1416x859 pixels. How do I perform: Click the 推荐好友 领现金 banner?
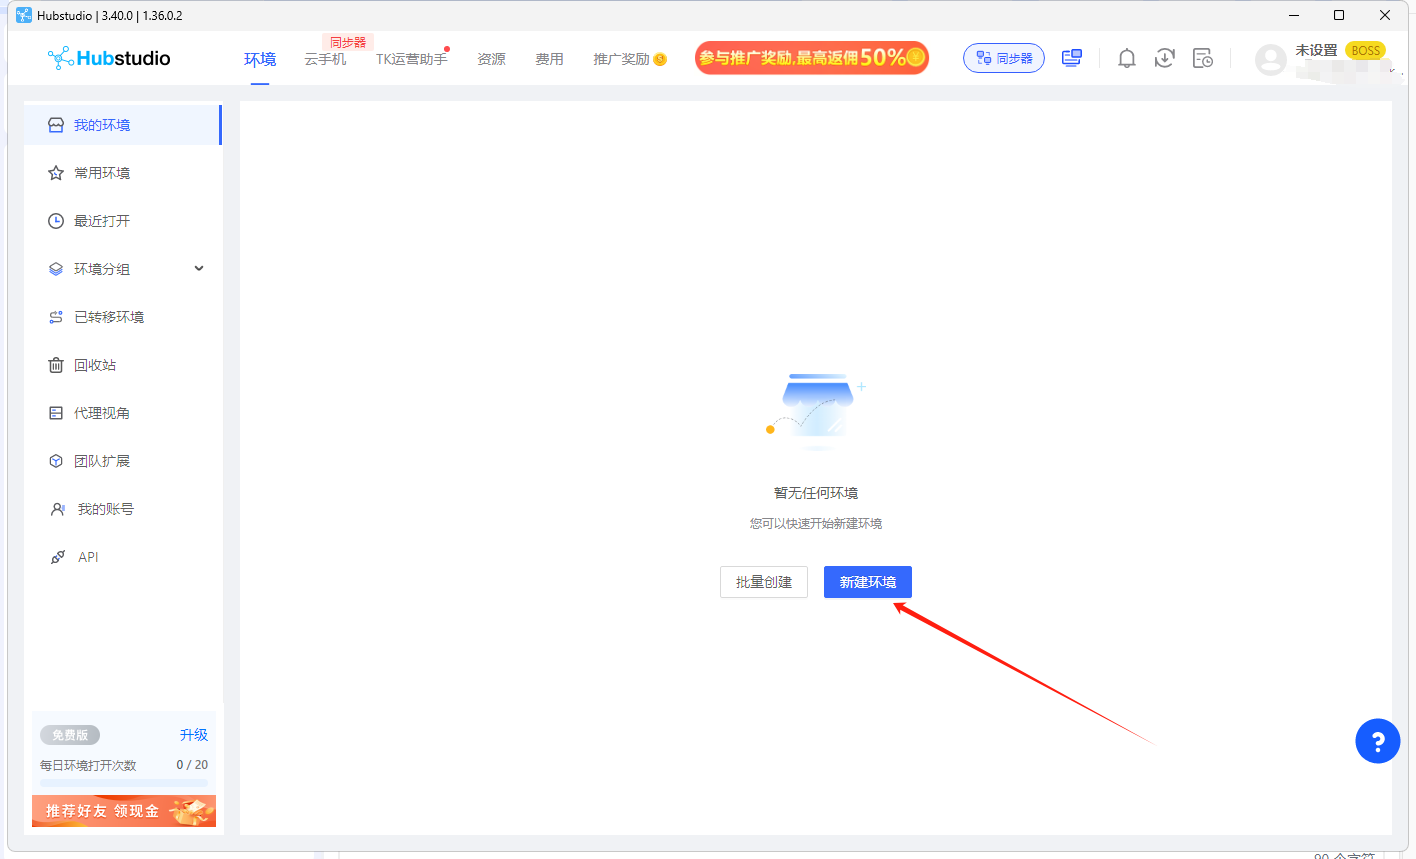pyautogui.click(x=124, y=811)
